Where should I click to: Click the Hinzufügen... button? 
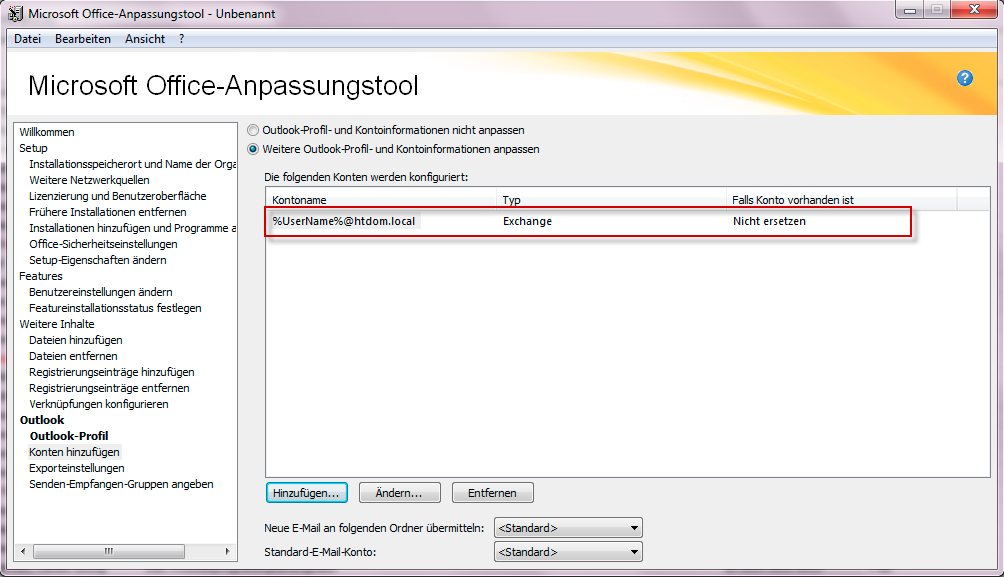tap(306, 492)
